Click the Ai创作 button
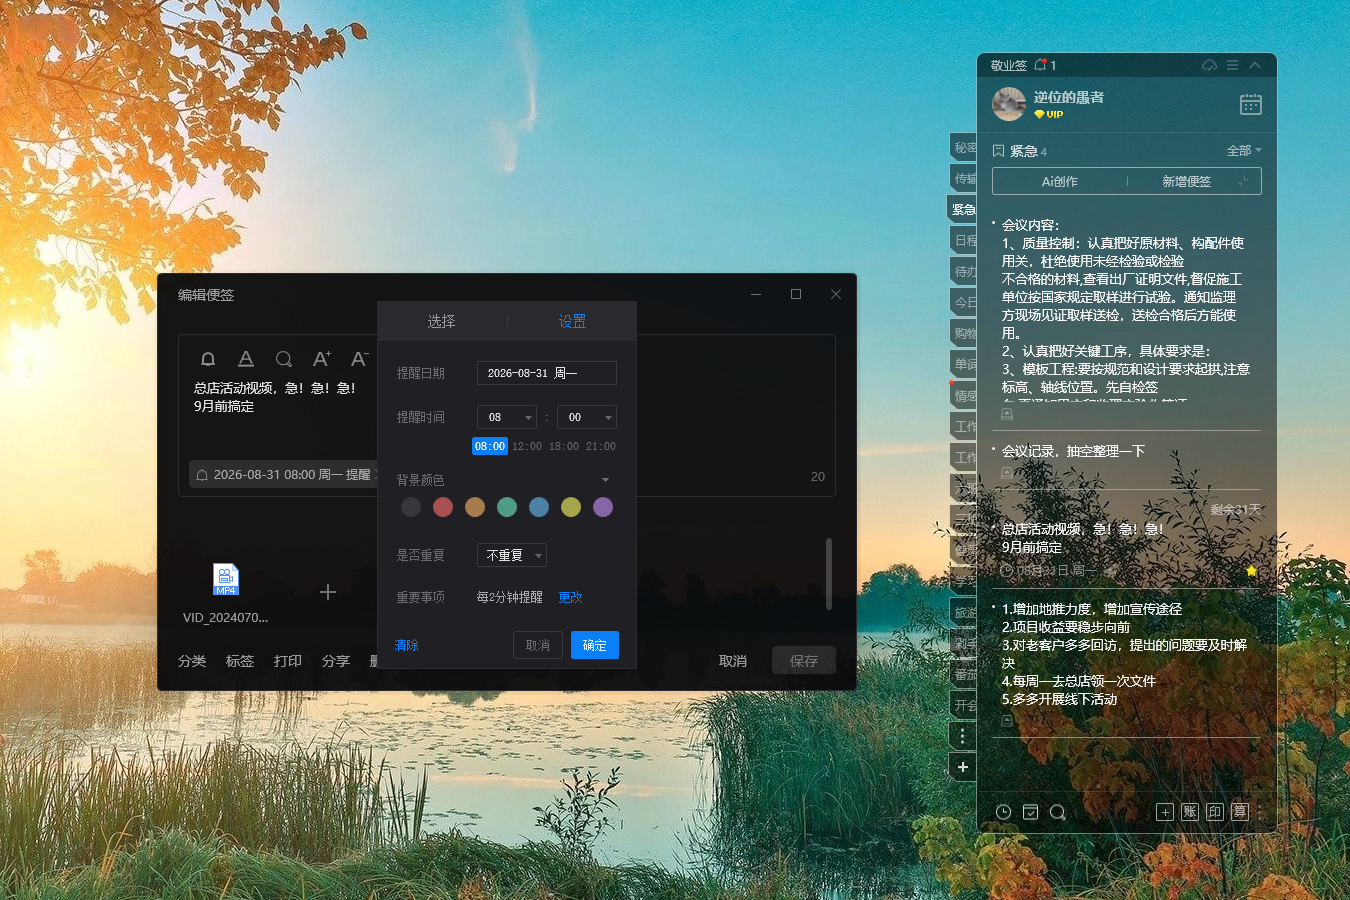The width and height of the screenshot is (1350, 900). [x=1060, y=182]
